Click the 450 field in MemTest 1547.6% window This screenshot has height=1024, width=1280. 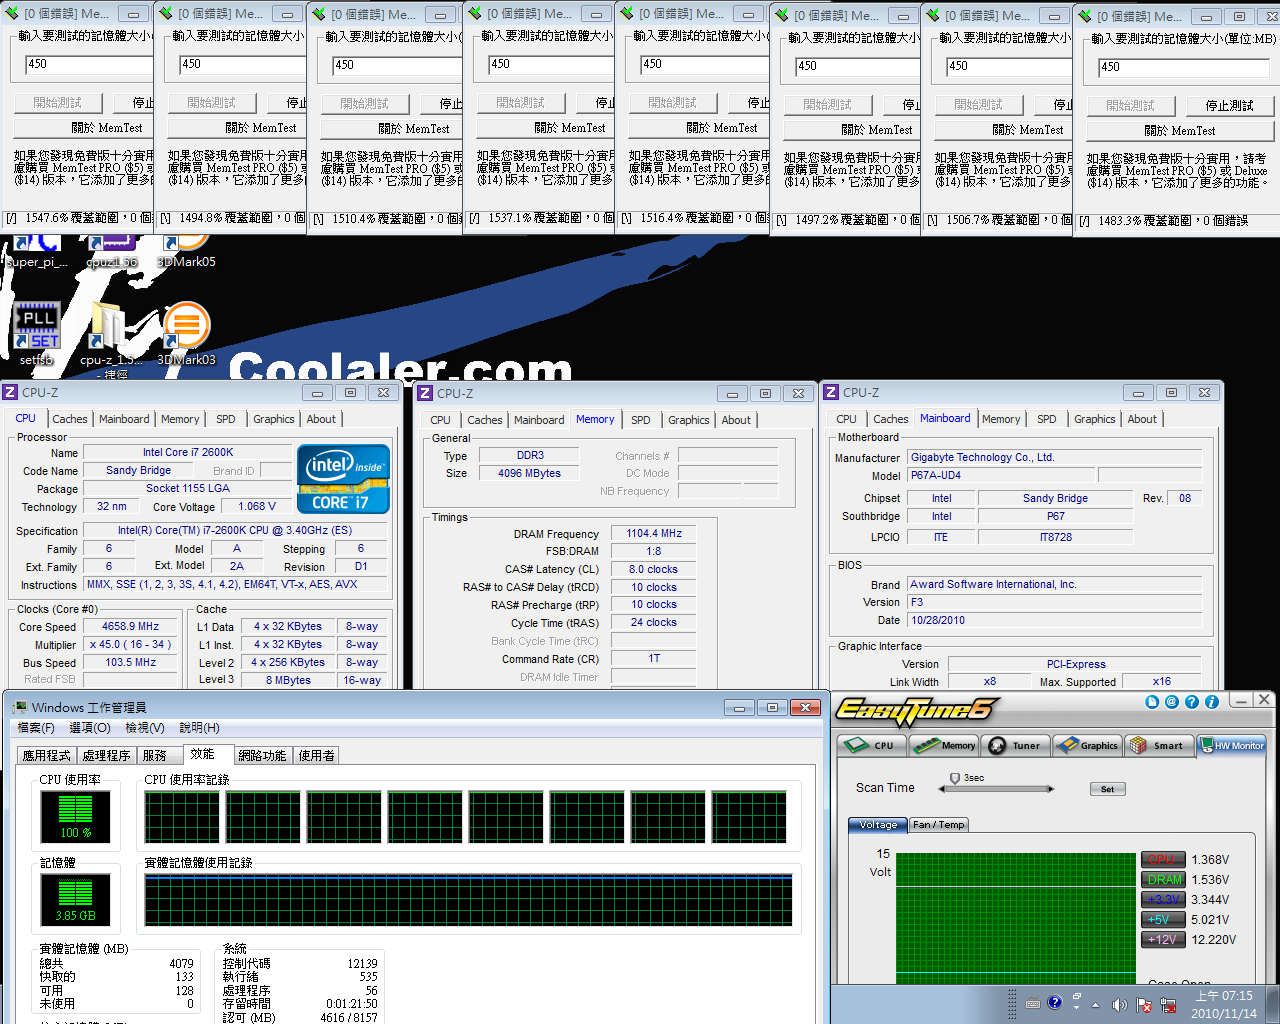(89, 64)
